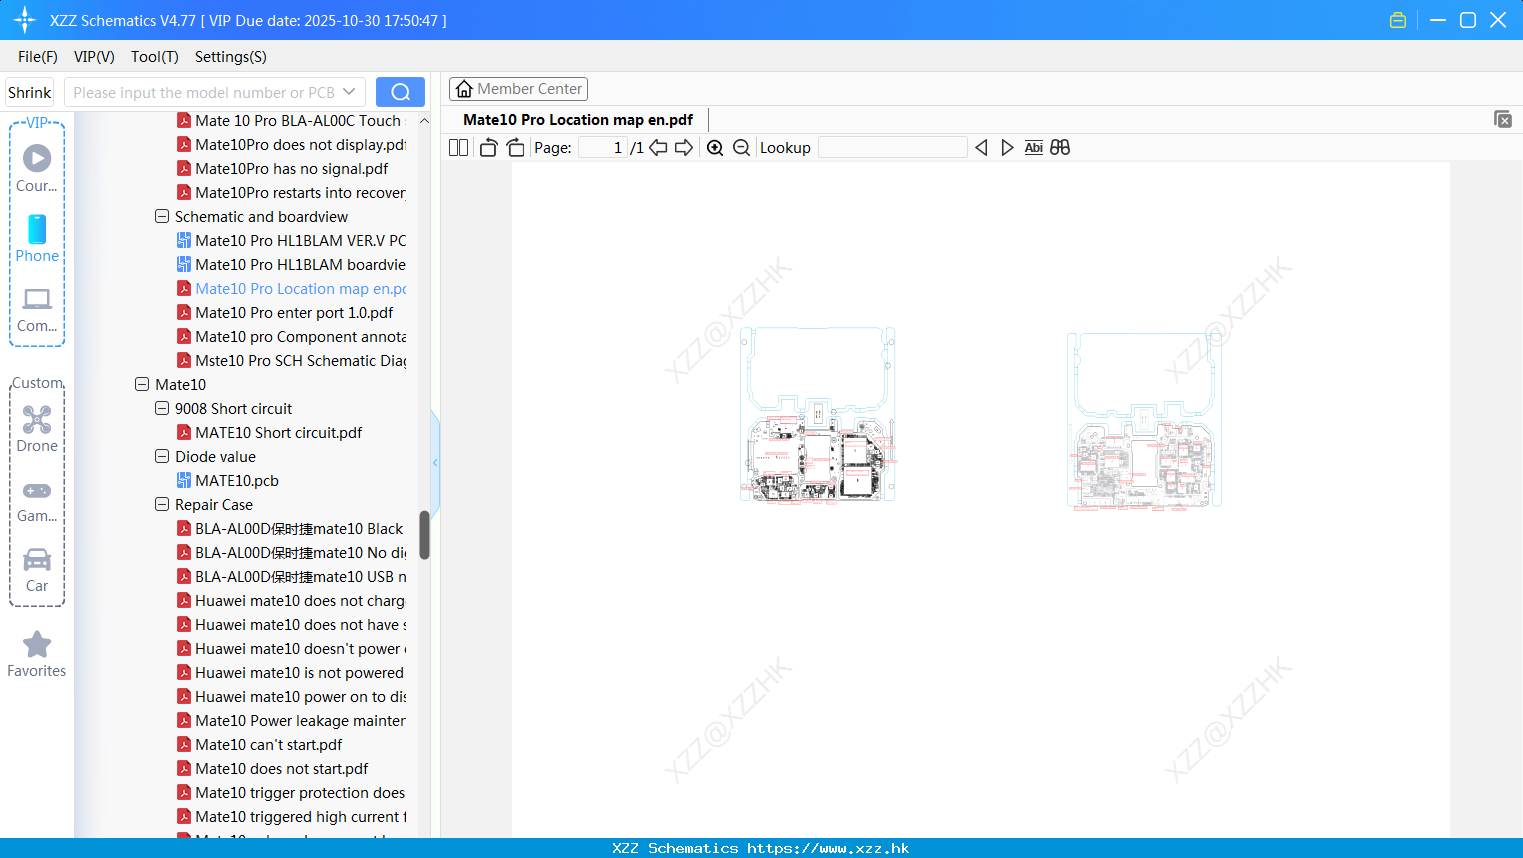Rotate page counterclockwise
This screenshot has width=1523, height=858.
488,147
